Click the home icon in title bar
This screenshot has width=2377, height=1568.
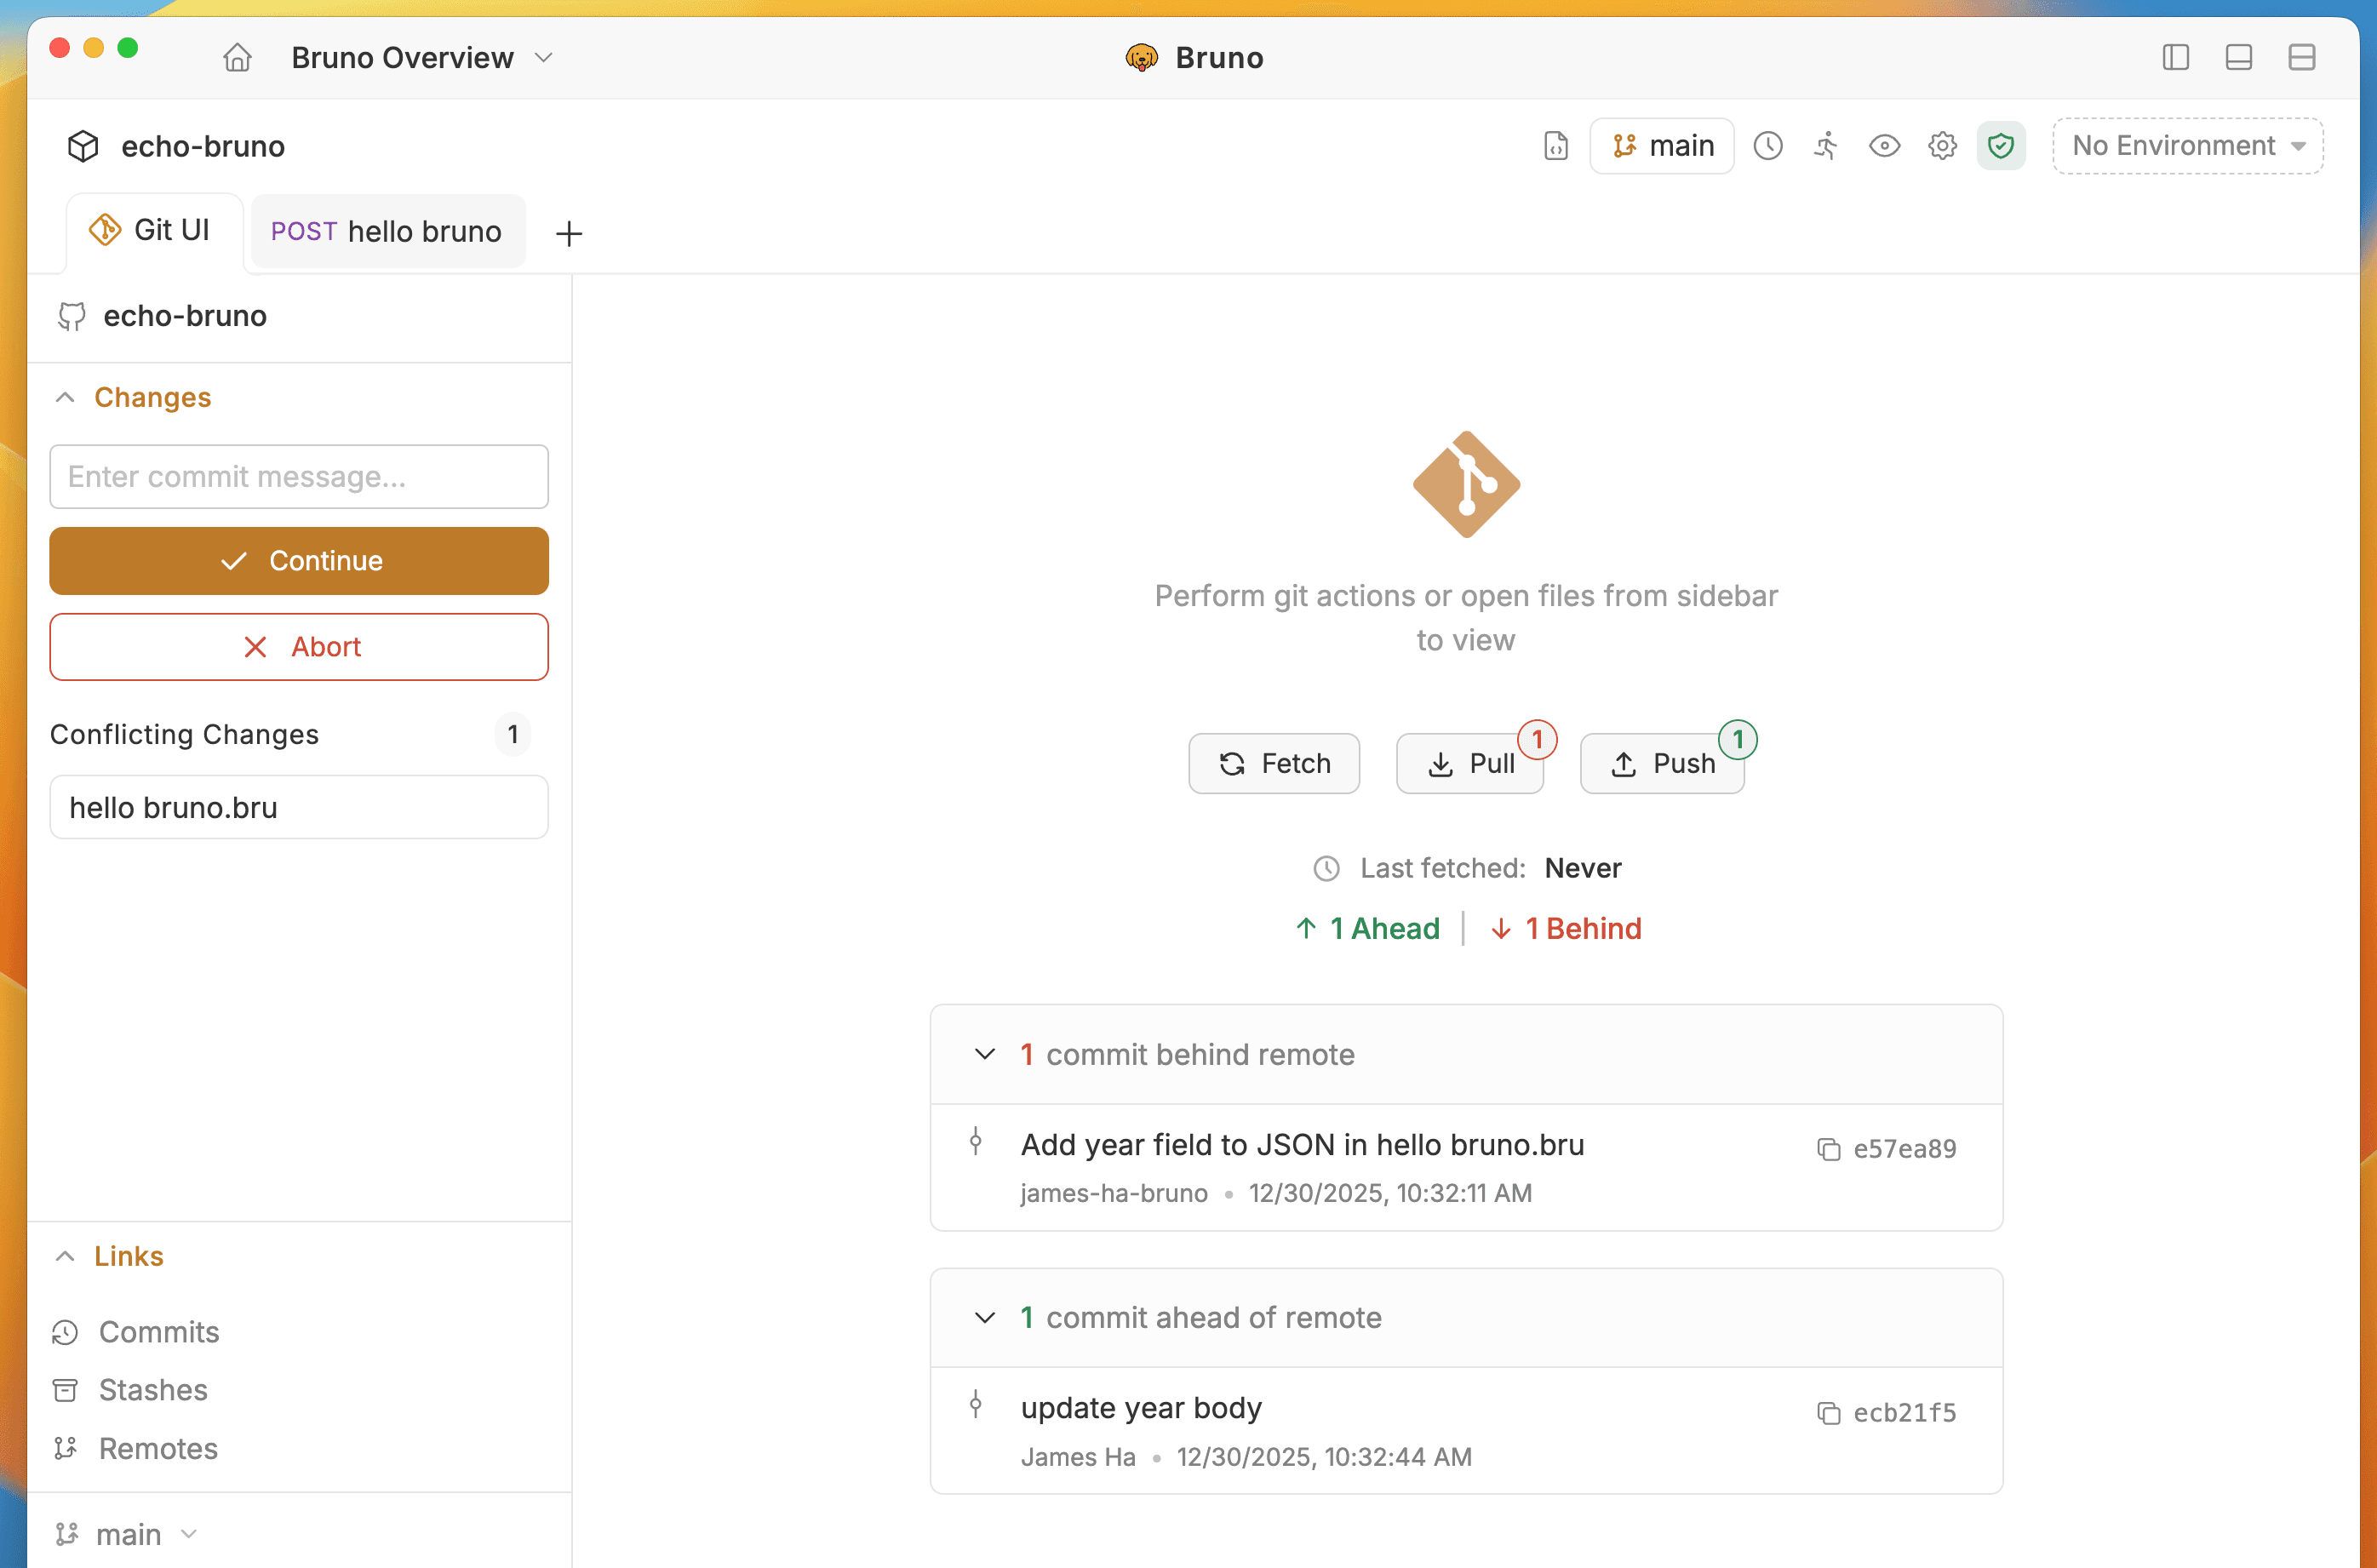click(237, 58)
